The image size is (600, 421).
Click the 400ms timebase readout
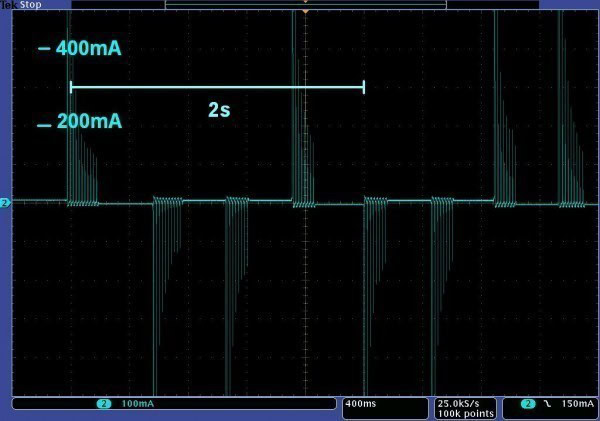pyautogui.click(x=360, y=403)
